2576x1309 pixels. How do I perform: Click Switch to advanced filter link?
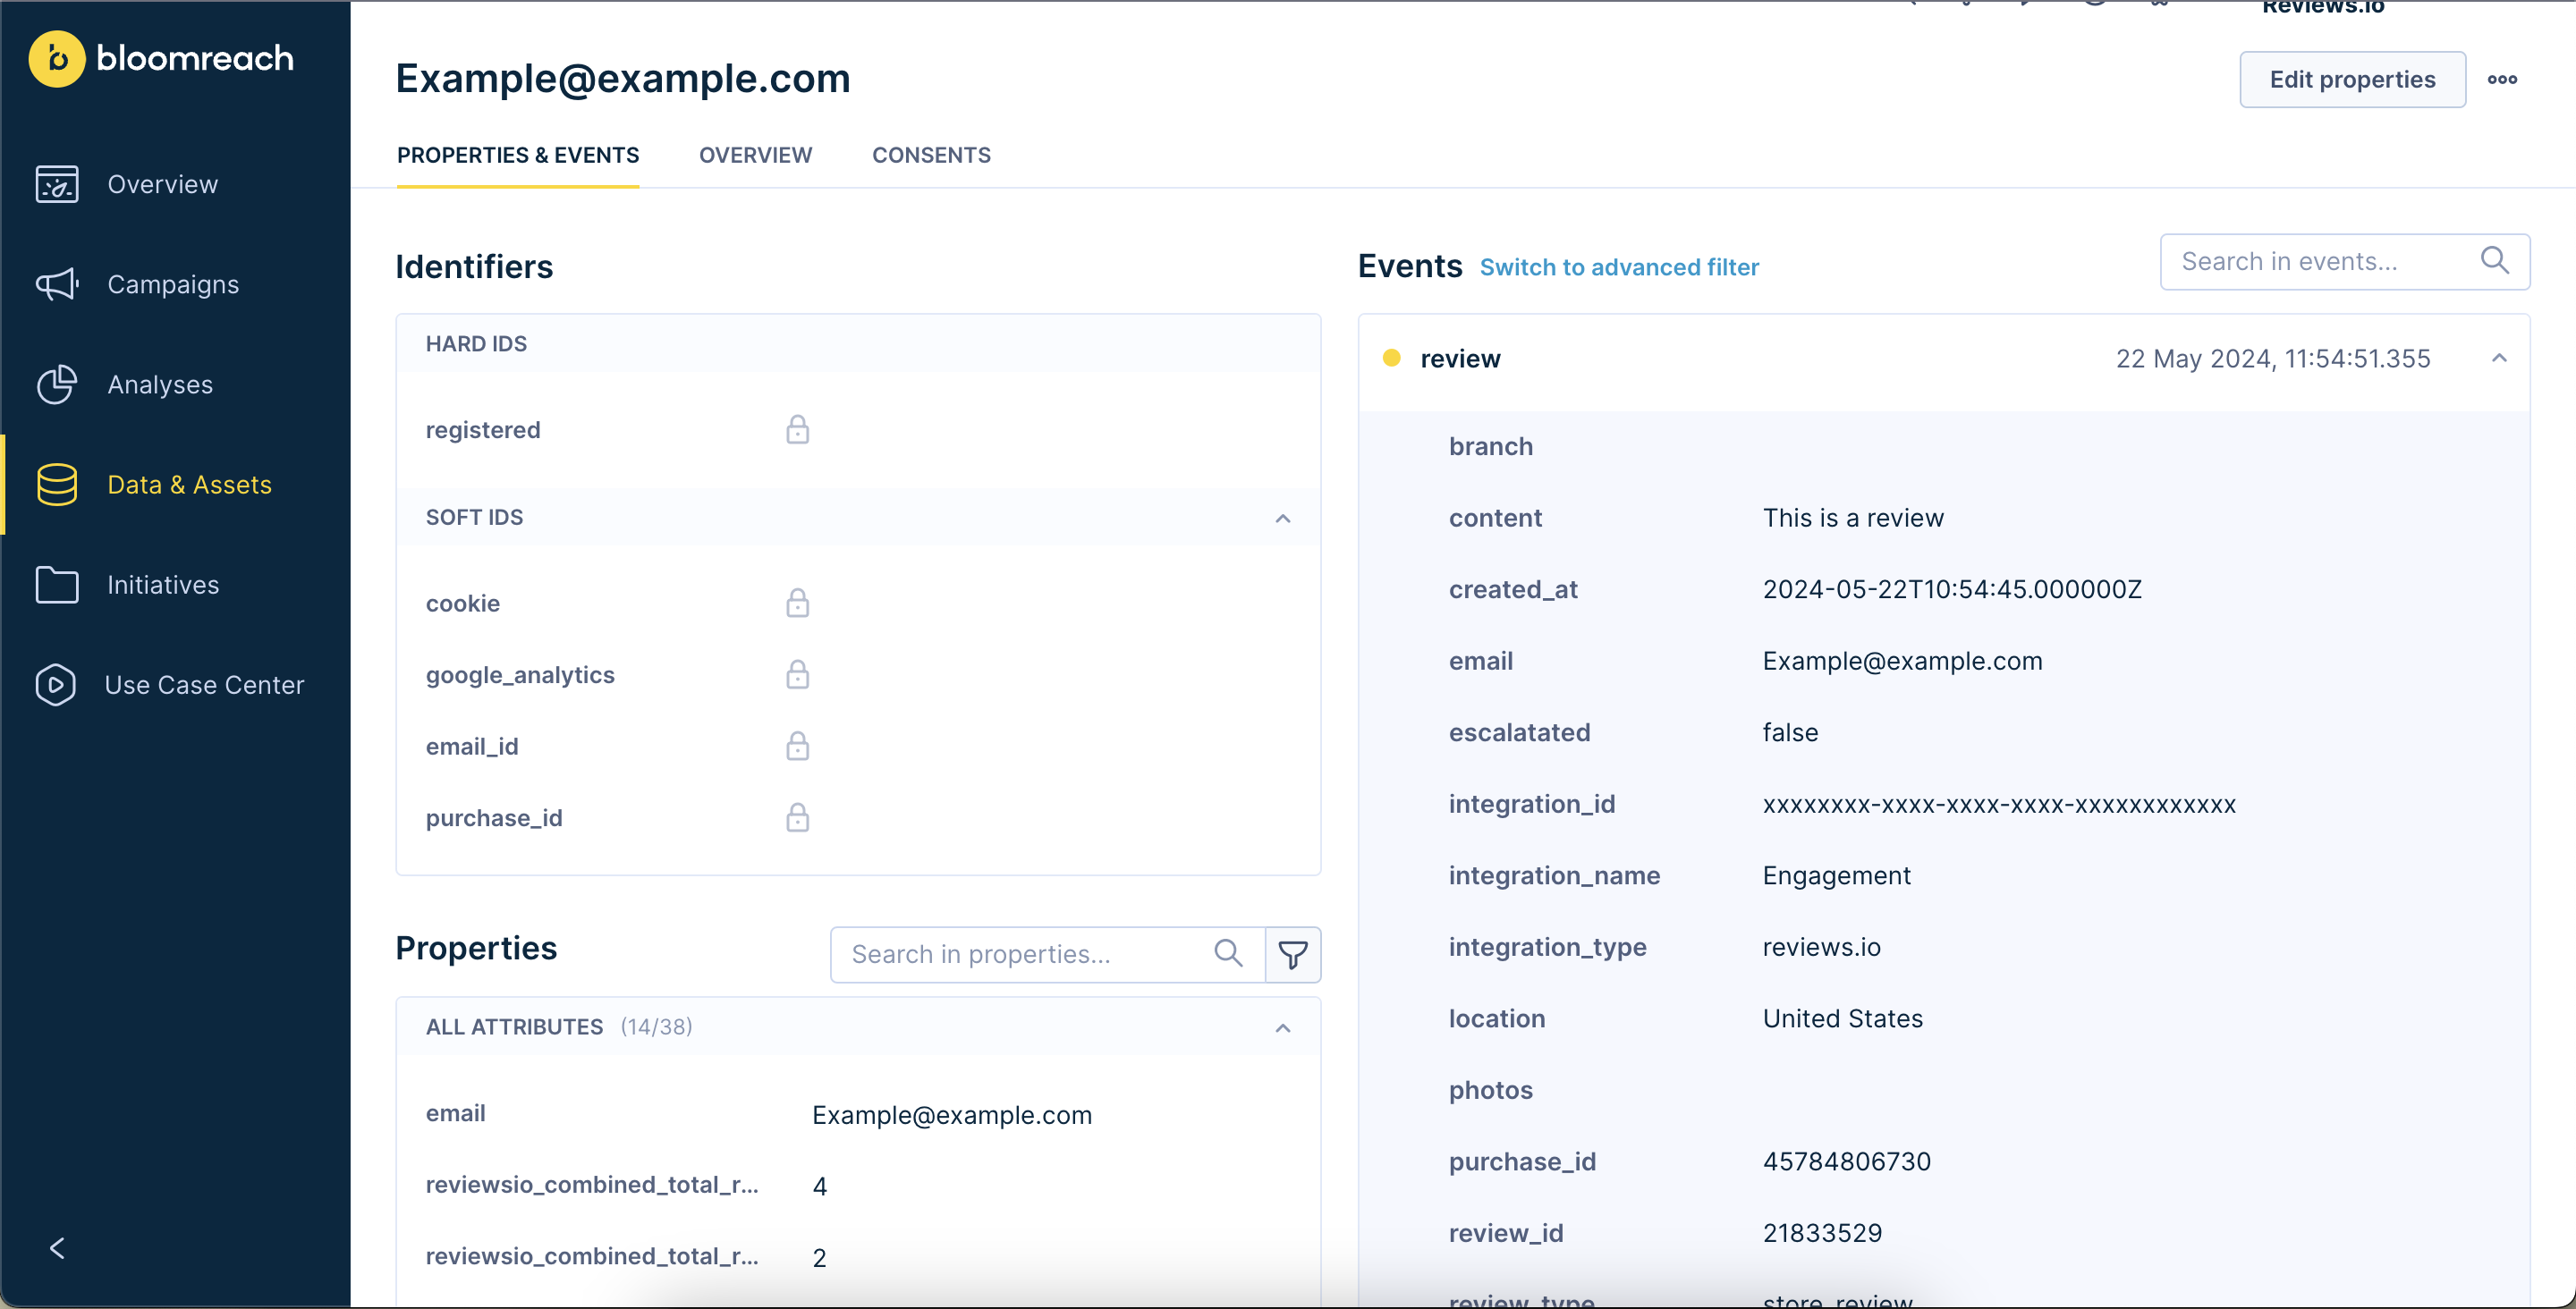pos(1619,267)
